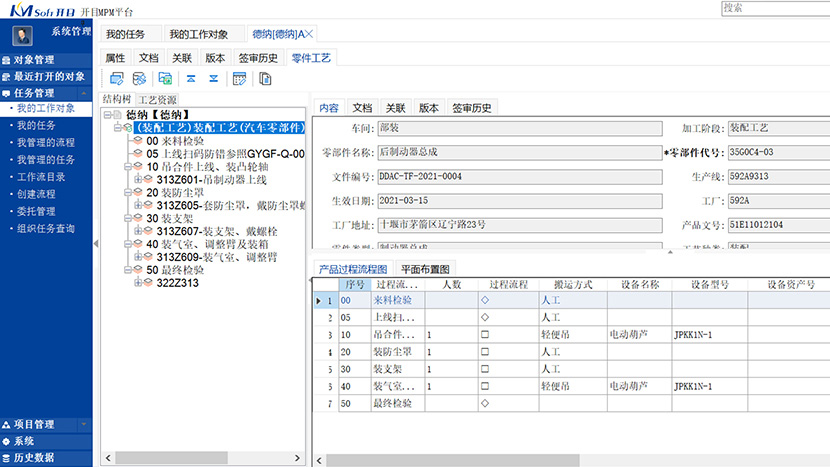Expand the 322Z313 tree node
The image size is (830, 467).
138,283
